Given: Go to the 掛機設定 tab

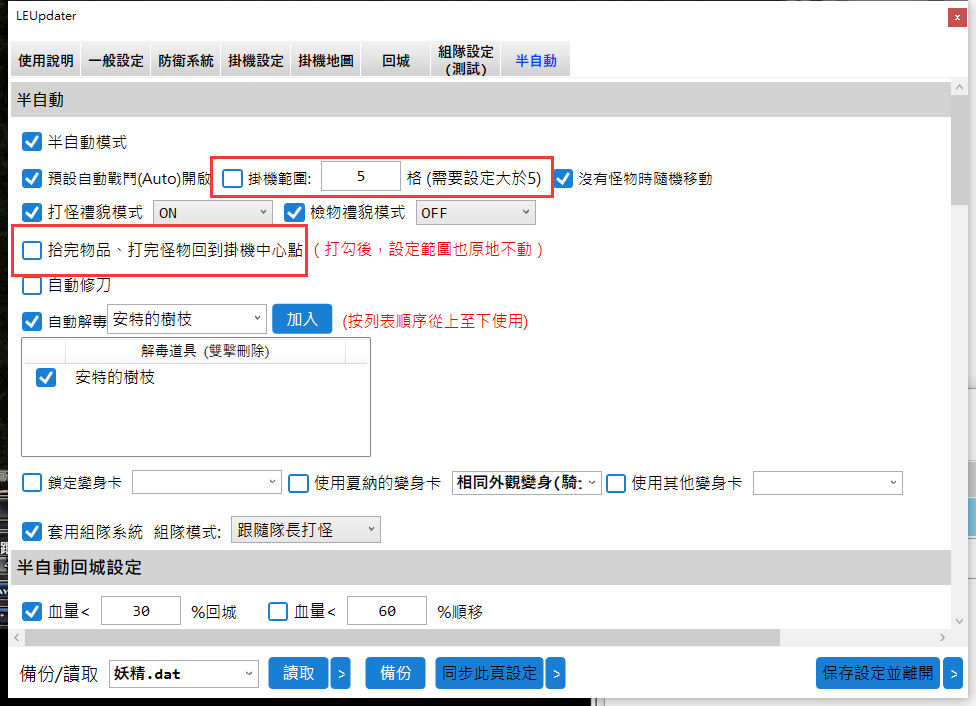Looking at the screenshot, I should click(x=256, y=60).
